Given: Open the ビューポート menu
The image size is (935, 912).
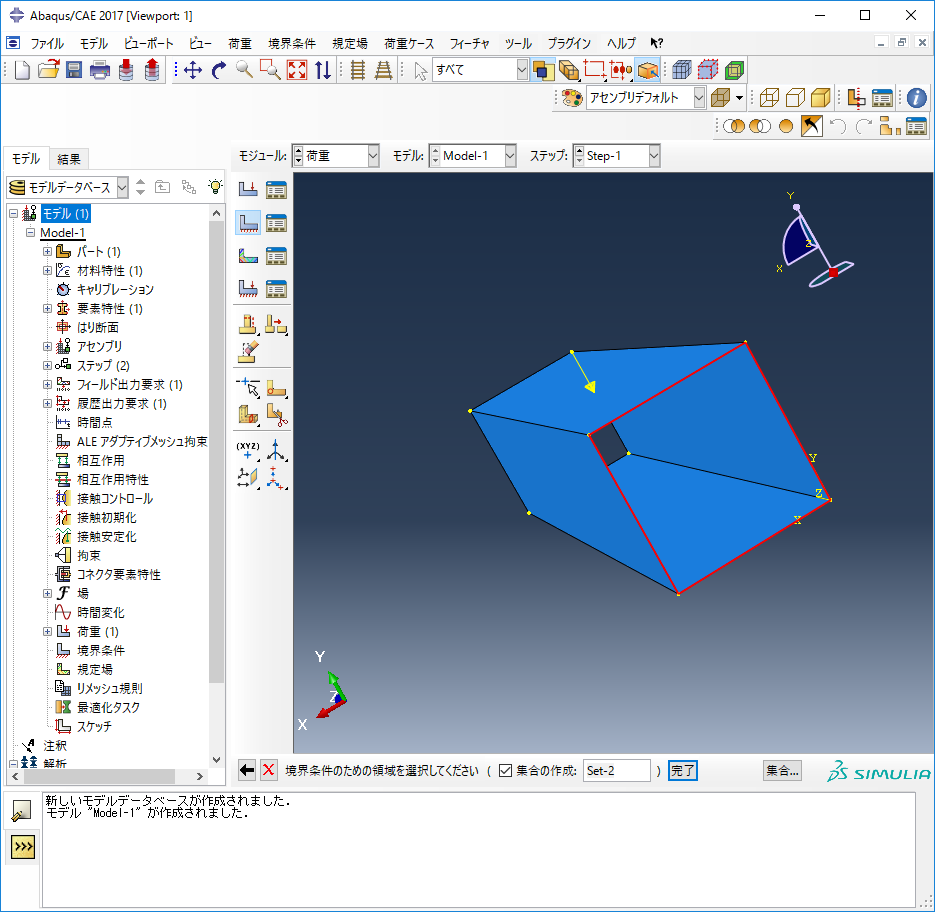Looking at the screenshot, I should tap(148, 44).
